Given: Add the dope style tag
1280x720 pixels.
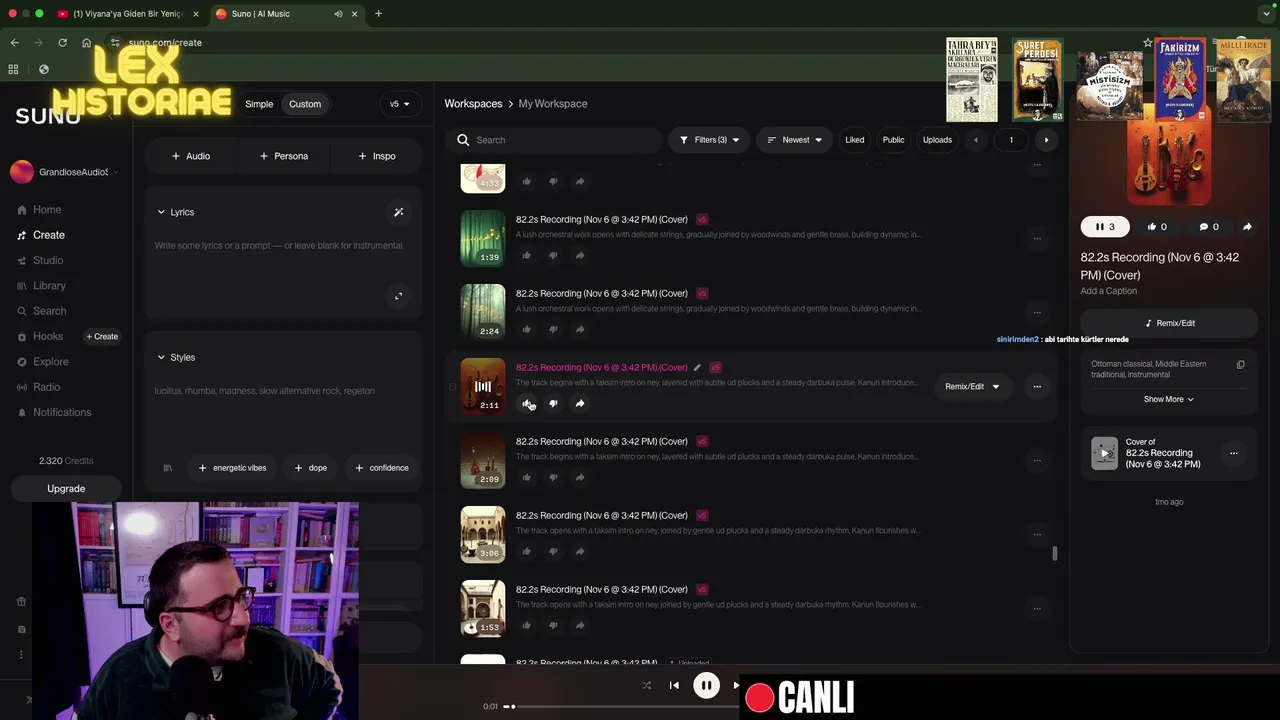Looking at the screenshot, I should pos(311,468).
